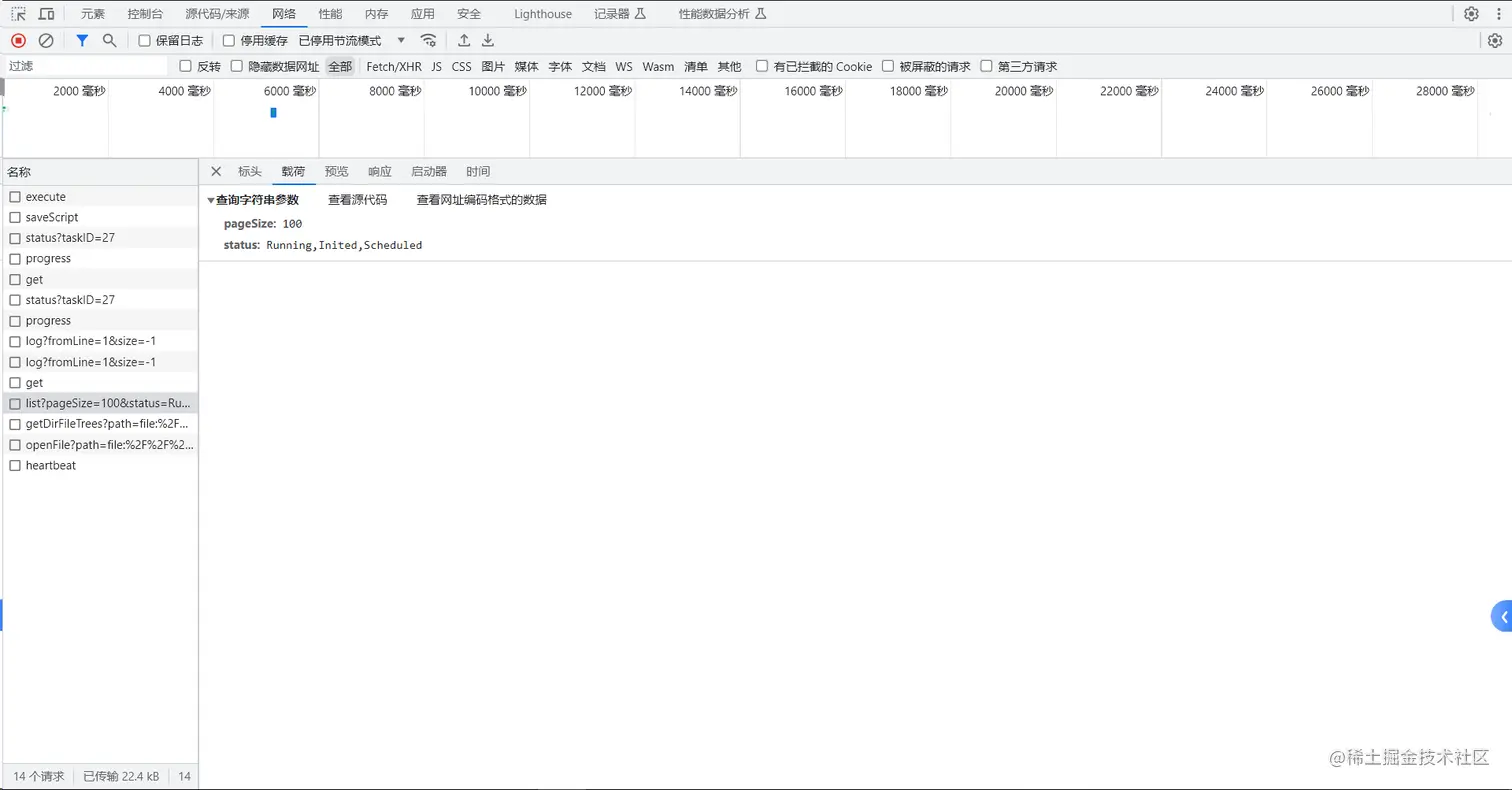Open the Lighthouse panel tab

543,14
